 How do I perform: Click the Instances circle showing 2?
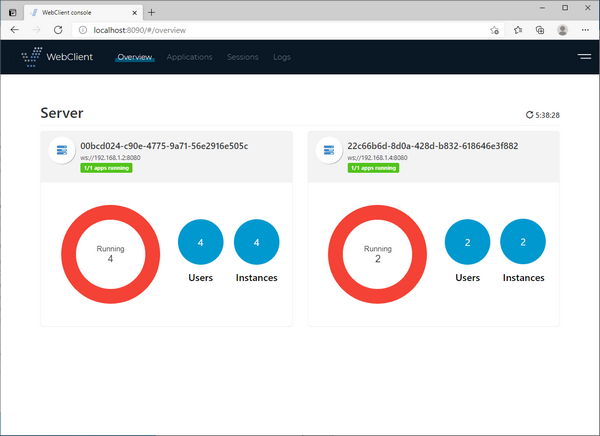(524, 242)
